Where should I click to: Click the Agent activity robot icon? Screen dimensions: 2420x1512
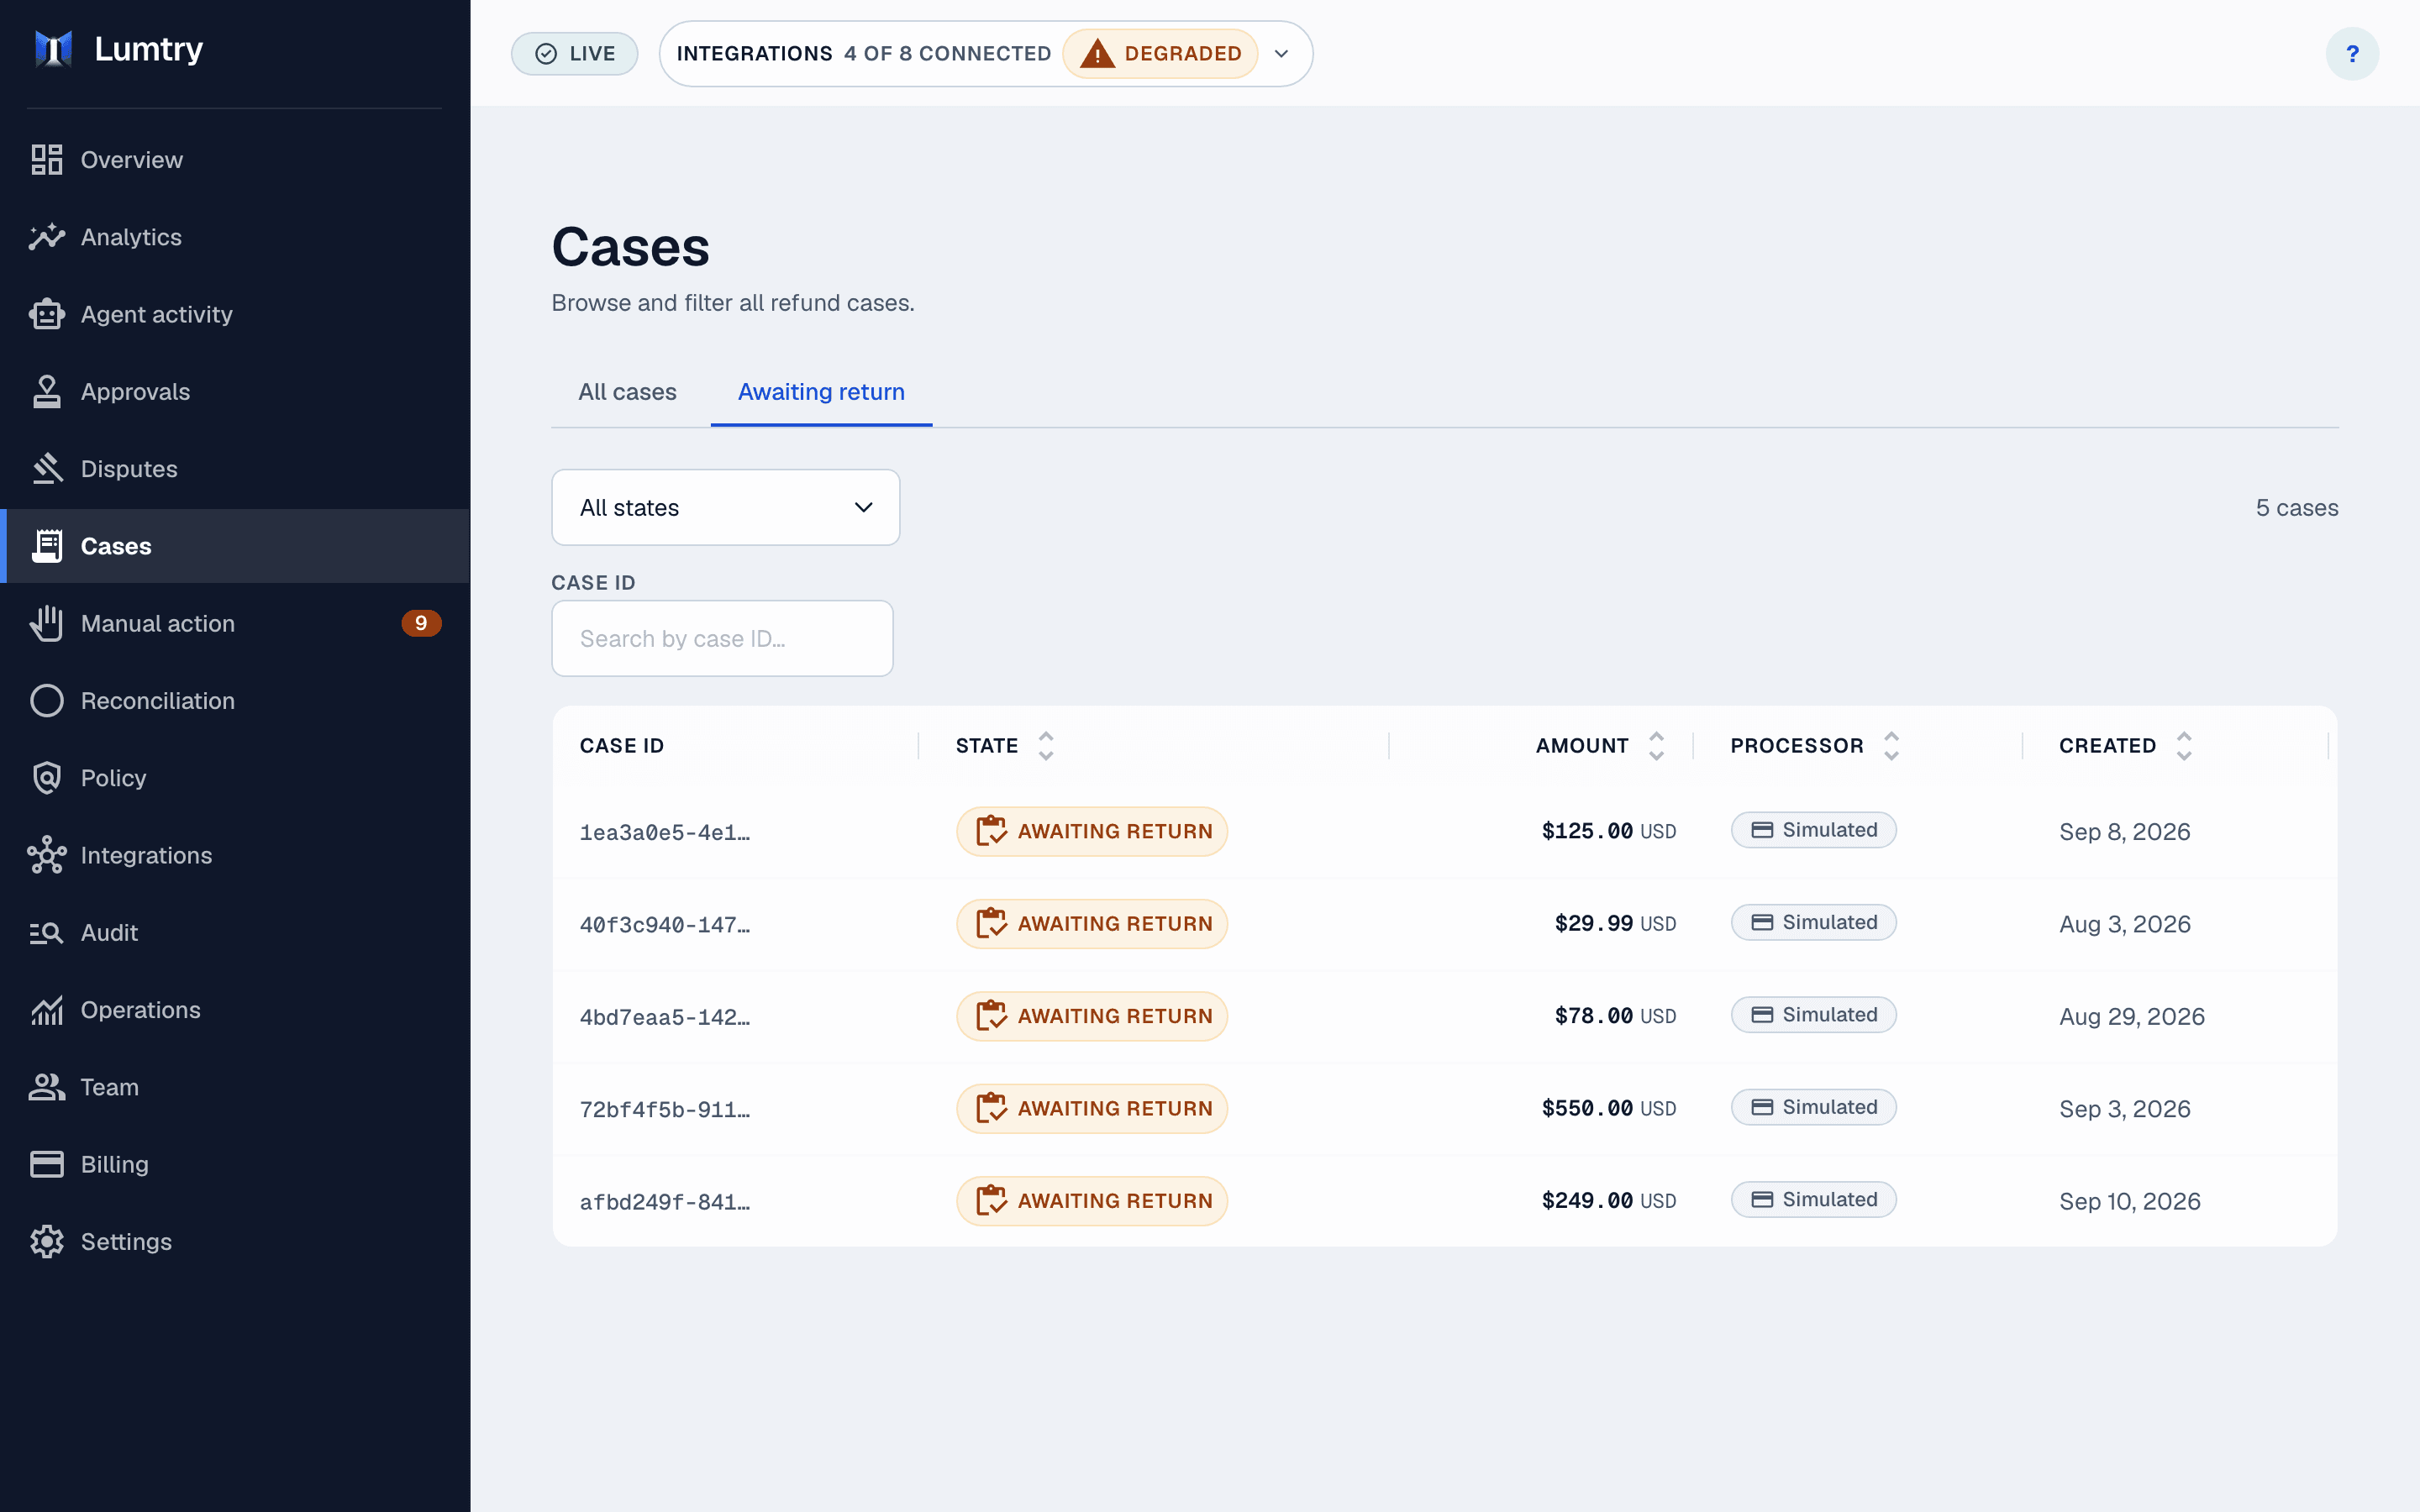[x=47, y=314]
